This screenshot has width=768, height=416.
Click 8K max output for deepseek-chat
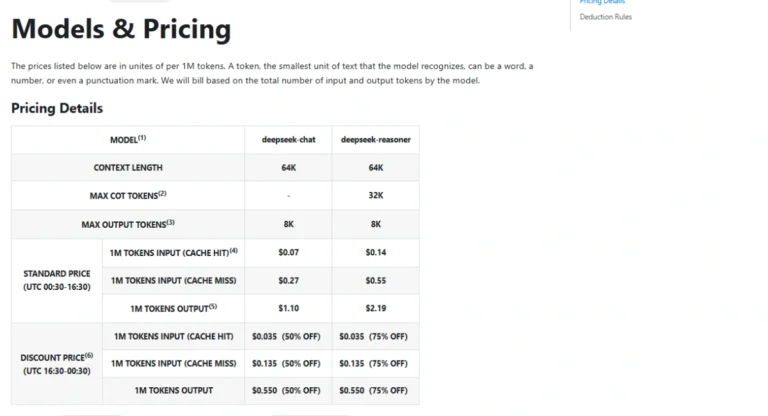pyautogui.click(x=288, y=224)
